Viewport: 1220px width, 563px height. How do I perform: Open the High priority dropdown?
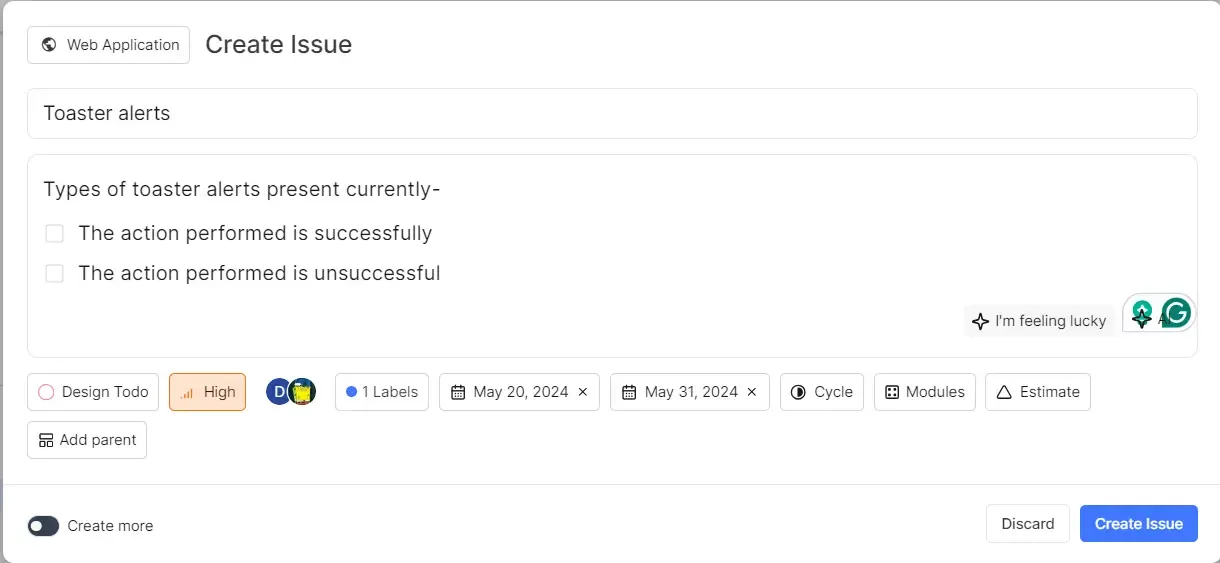pyautogui.click(x=207, y=392)
